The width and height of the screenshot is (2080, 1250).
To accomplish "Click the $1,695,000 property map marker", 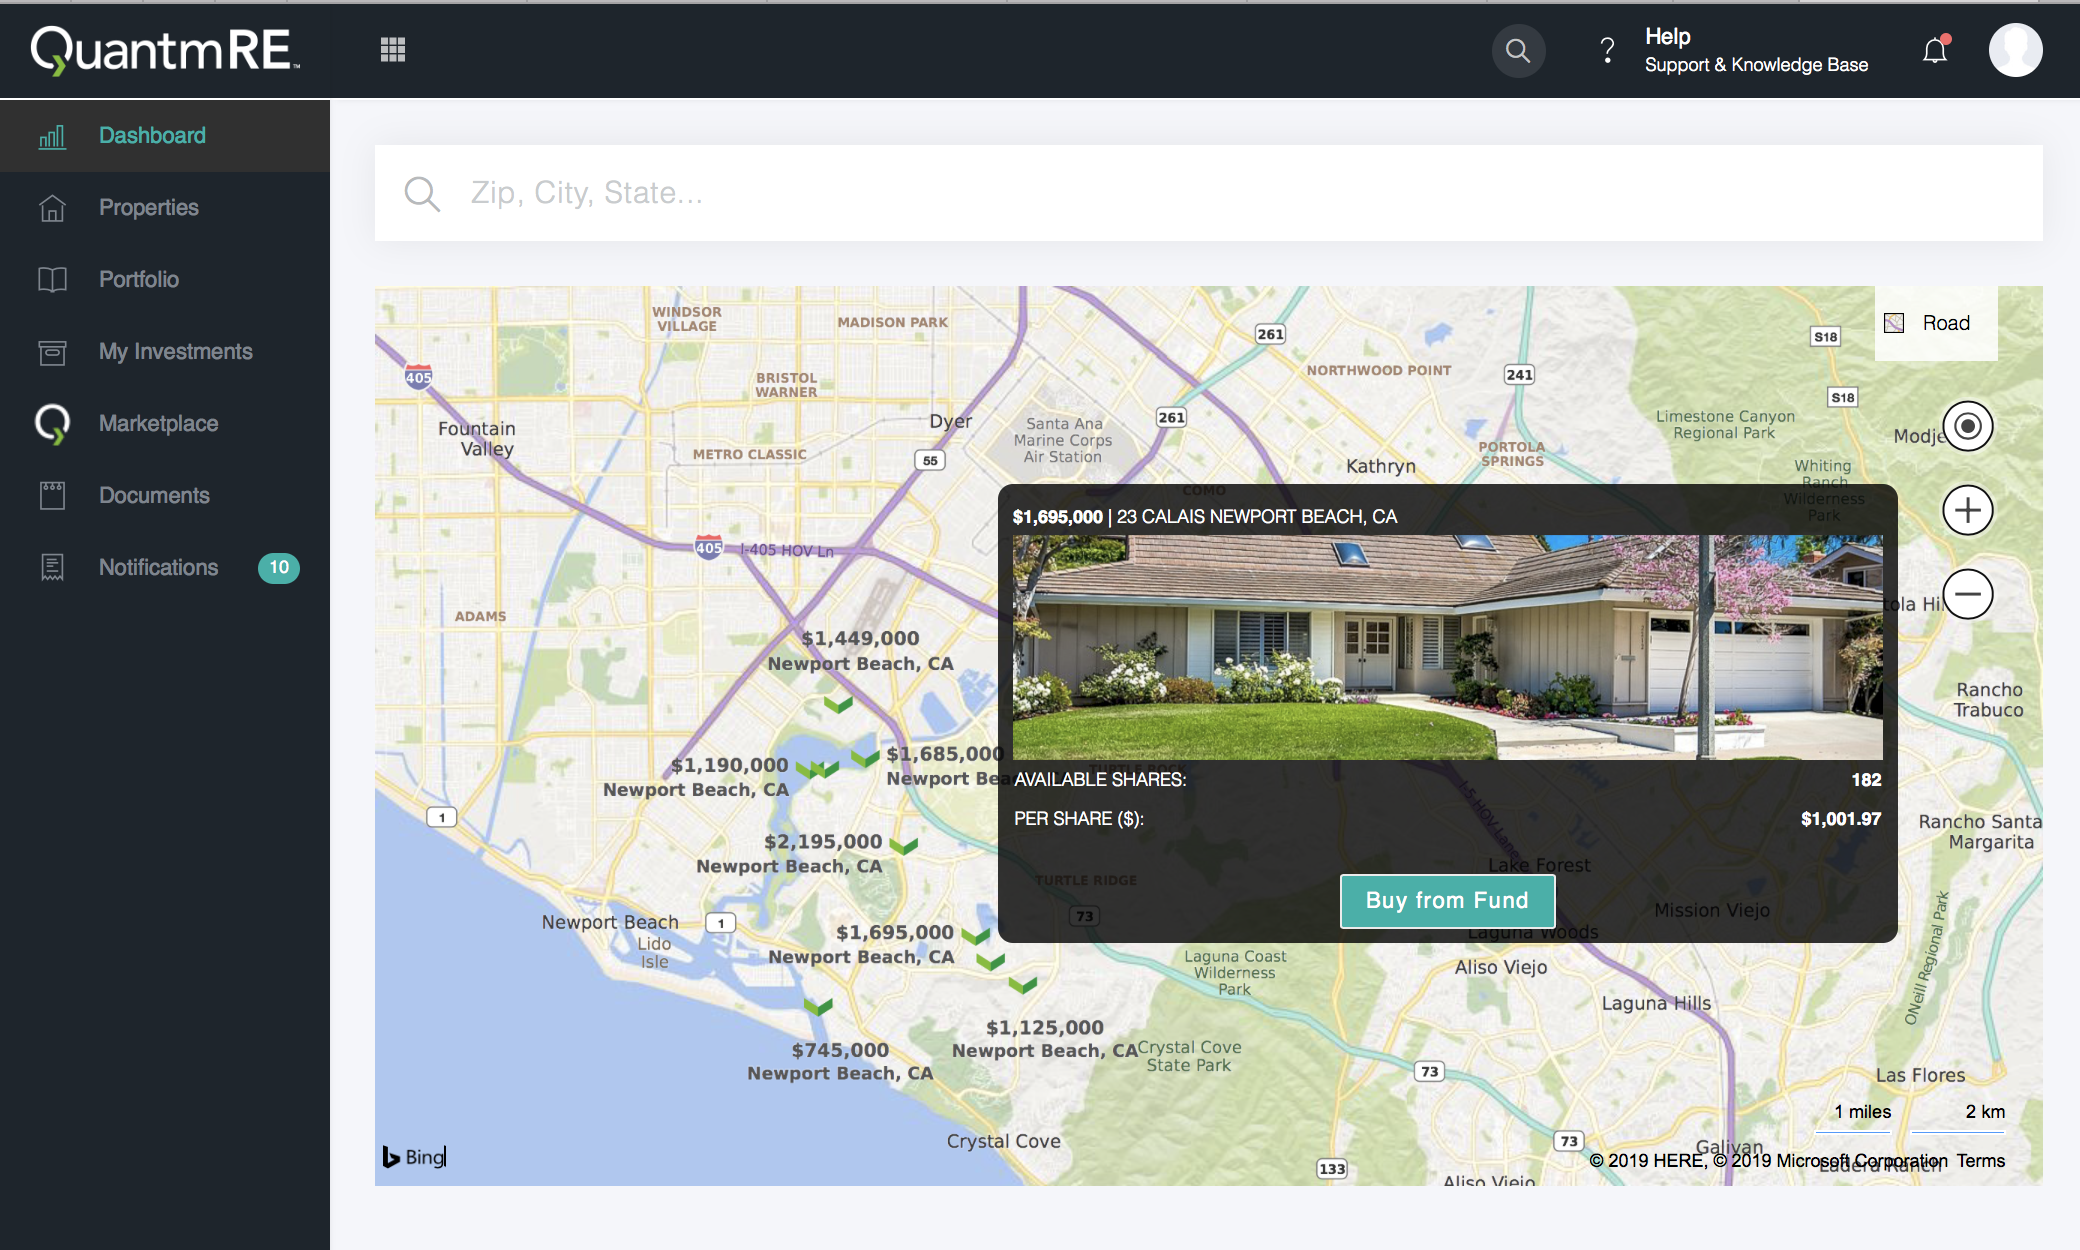I will click(x=975, y=936).
